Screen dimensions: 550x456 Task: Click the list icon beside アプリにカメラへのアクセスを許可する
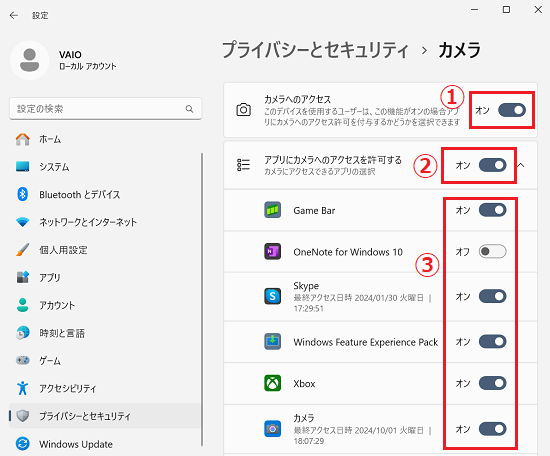pyautogui.click(x=243, y=165)
